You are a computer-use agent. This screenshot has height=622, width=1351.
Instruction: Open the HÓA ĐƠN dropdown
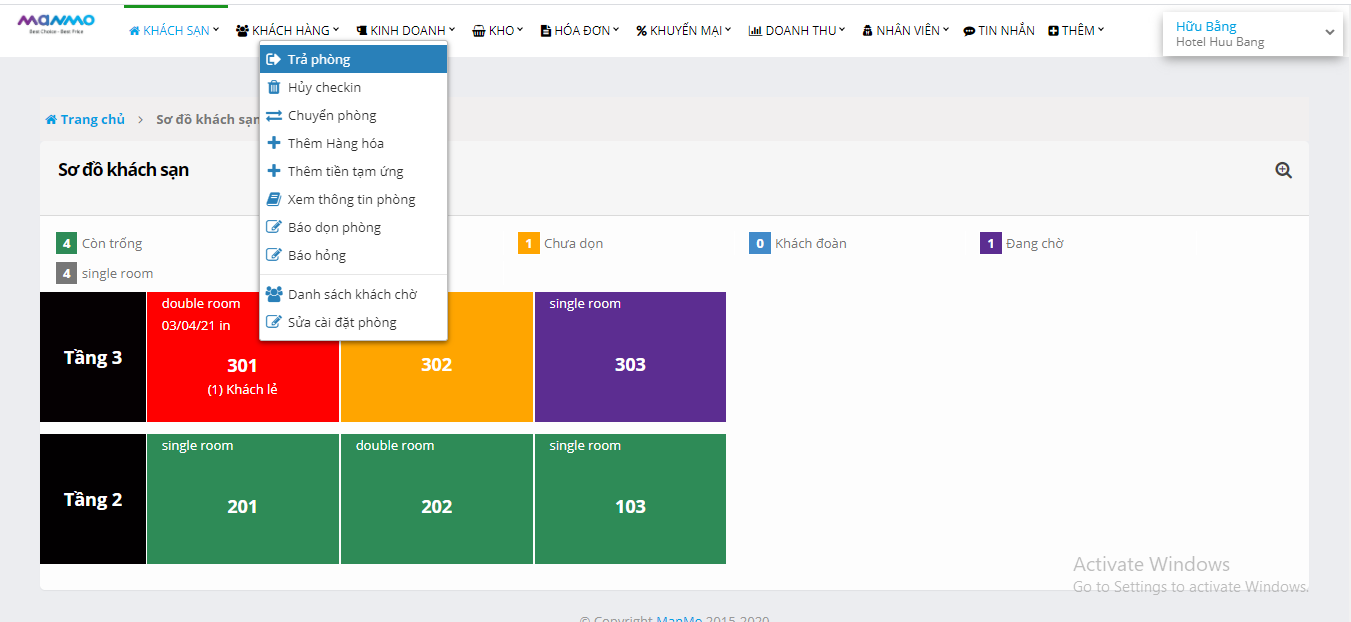click(580, 31)
